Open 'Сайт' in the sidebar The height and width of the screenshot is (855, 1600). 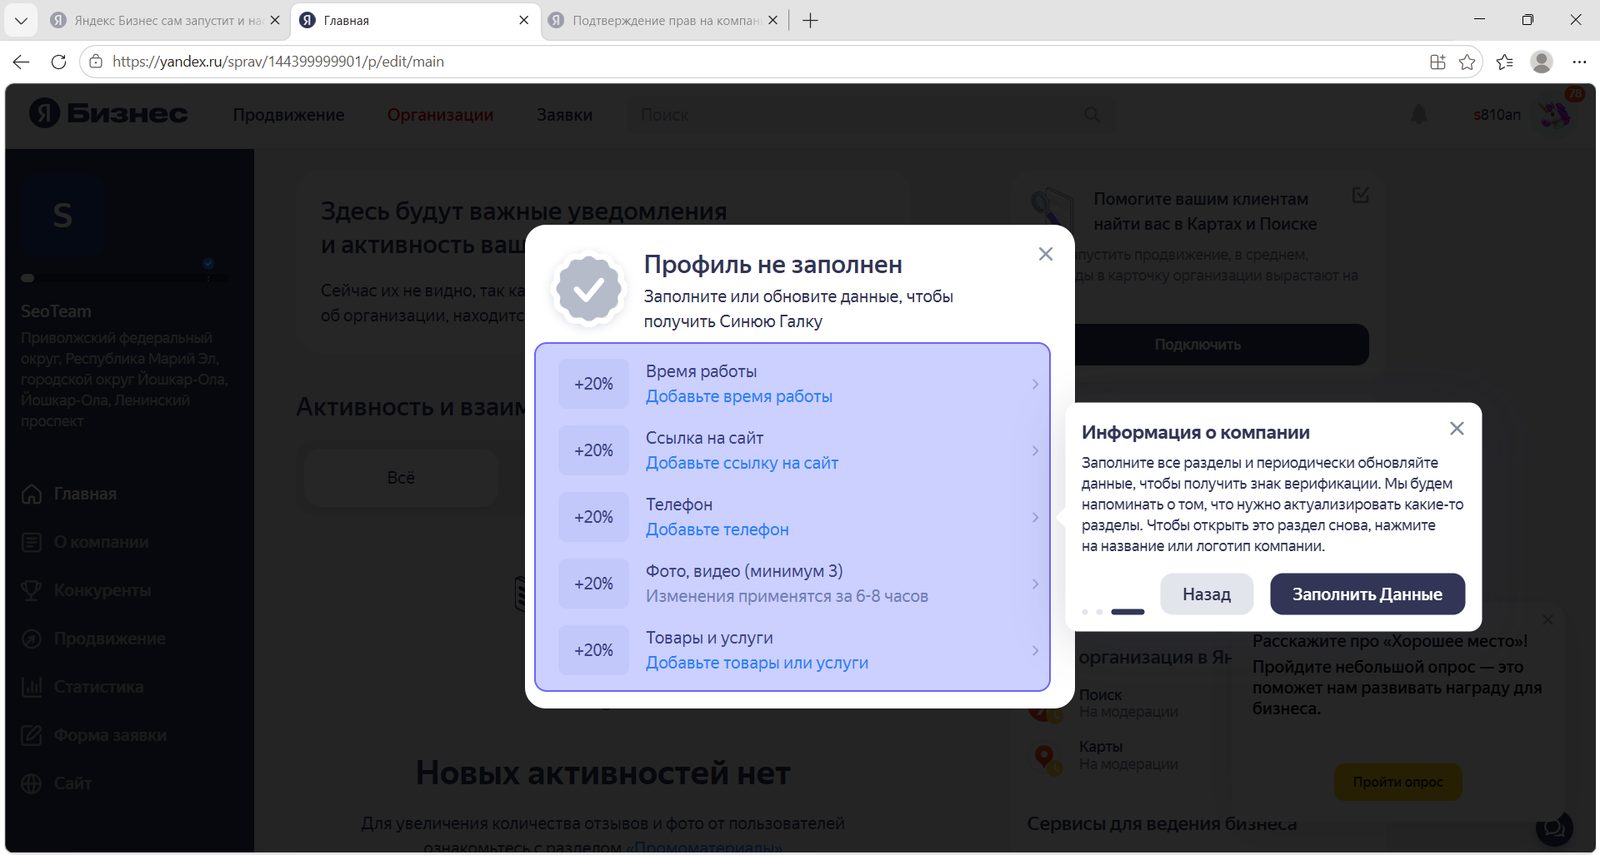tap(56, 783)
